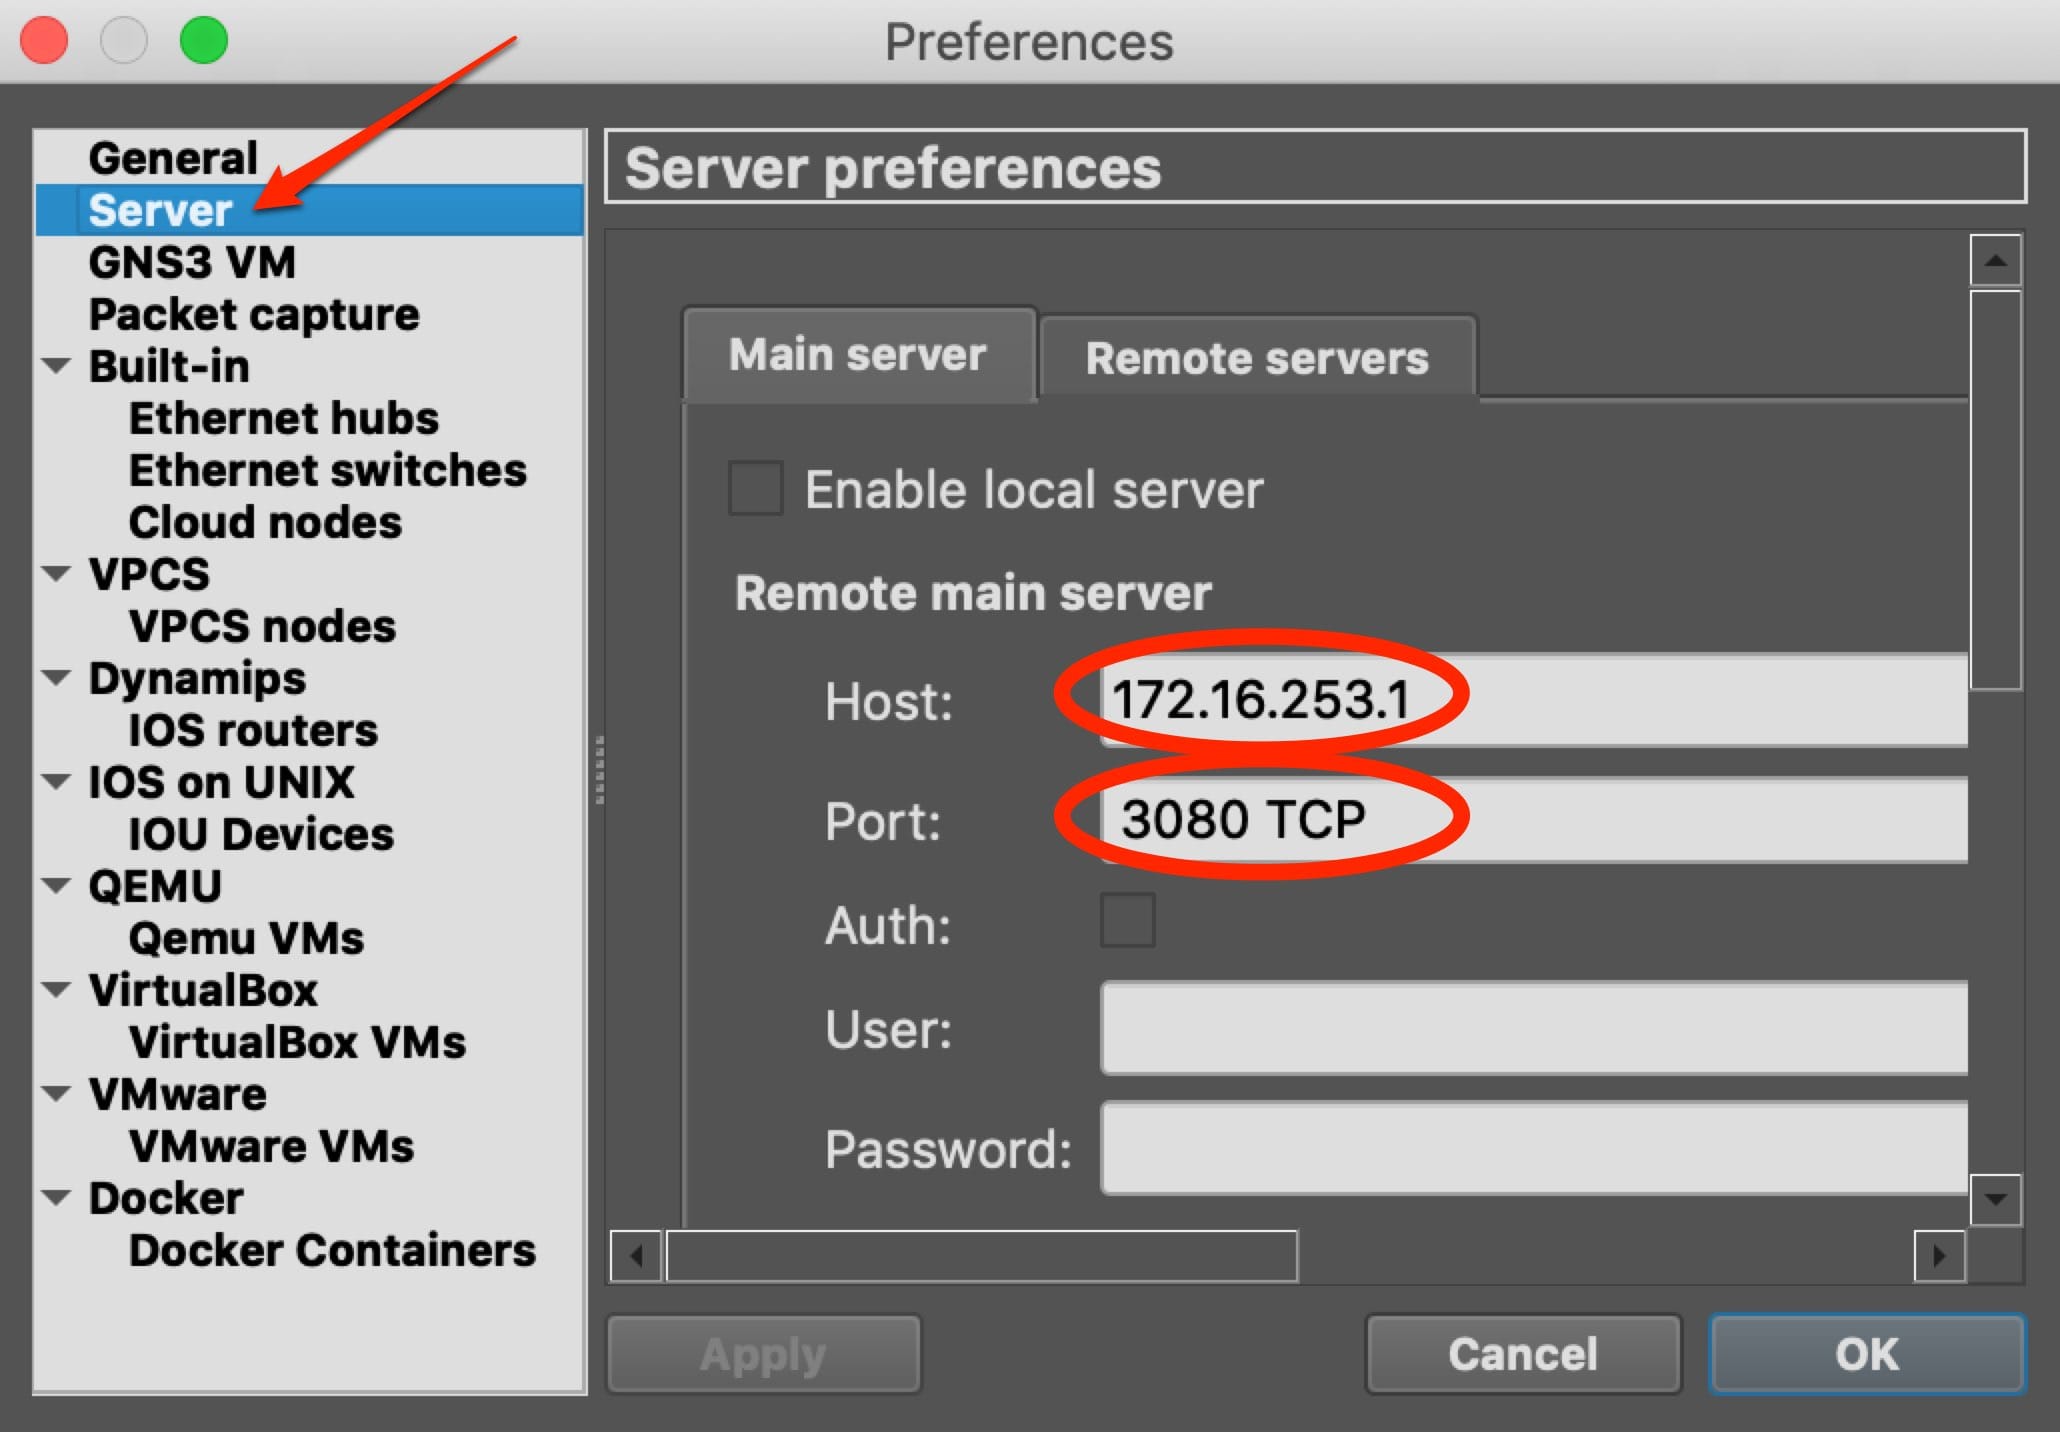
Task: Open Packet capture settings
Action: pyautogui.click(x=309, y=314)
